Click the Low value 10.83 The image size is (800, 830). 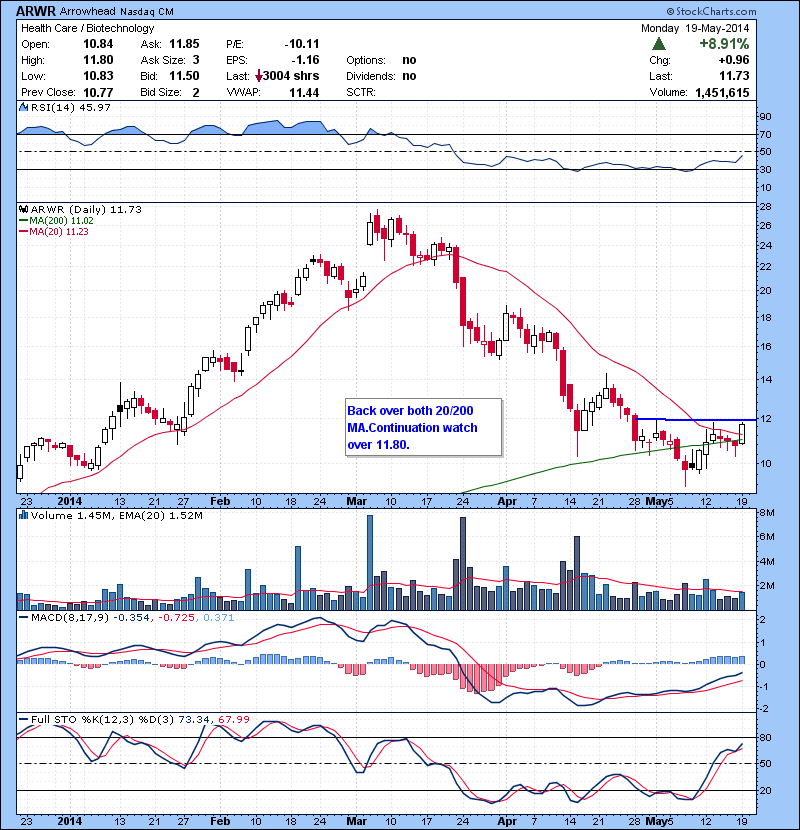[98, 76]
